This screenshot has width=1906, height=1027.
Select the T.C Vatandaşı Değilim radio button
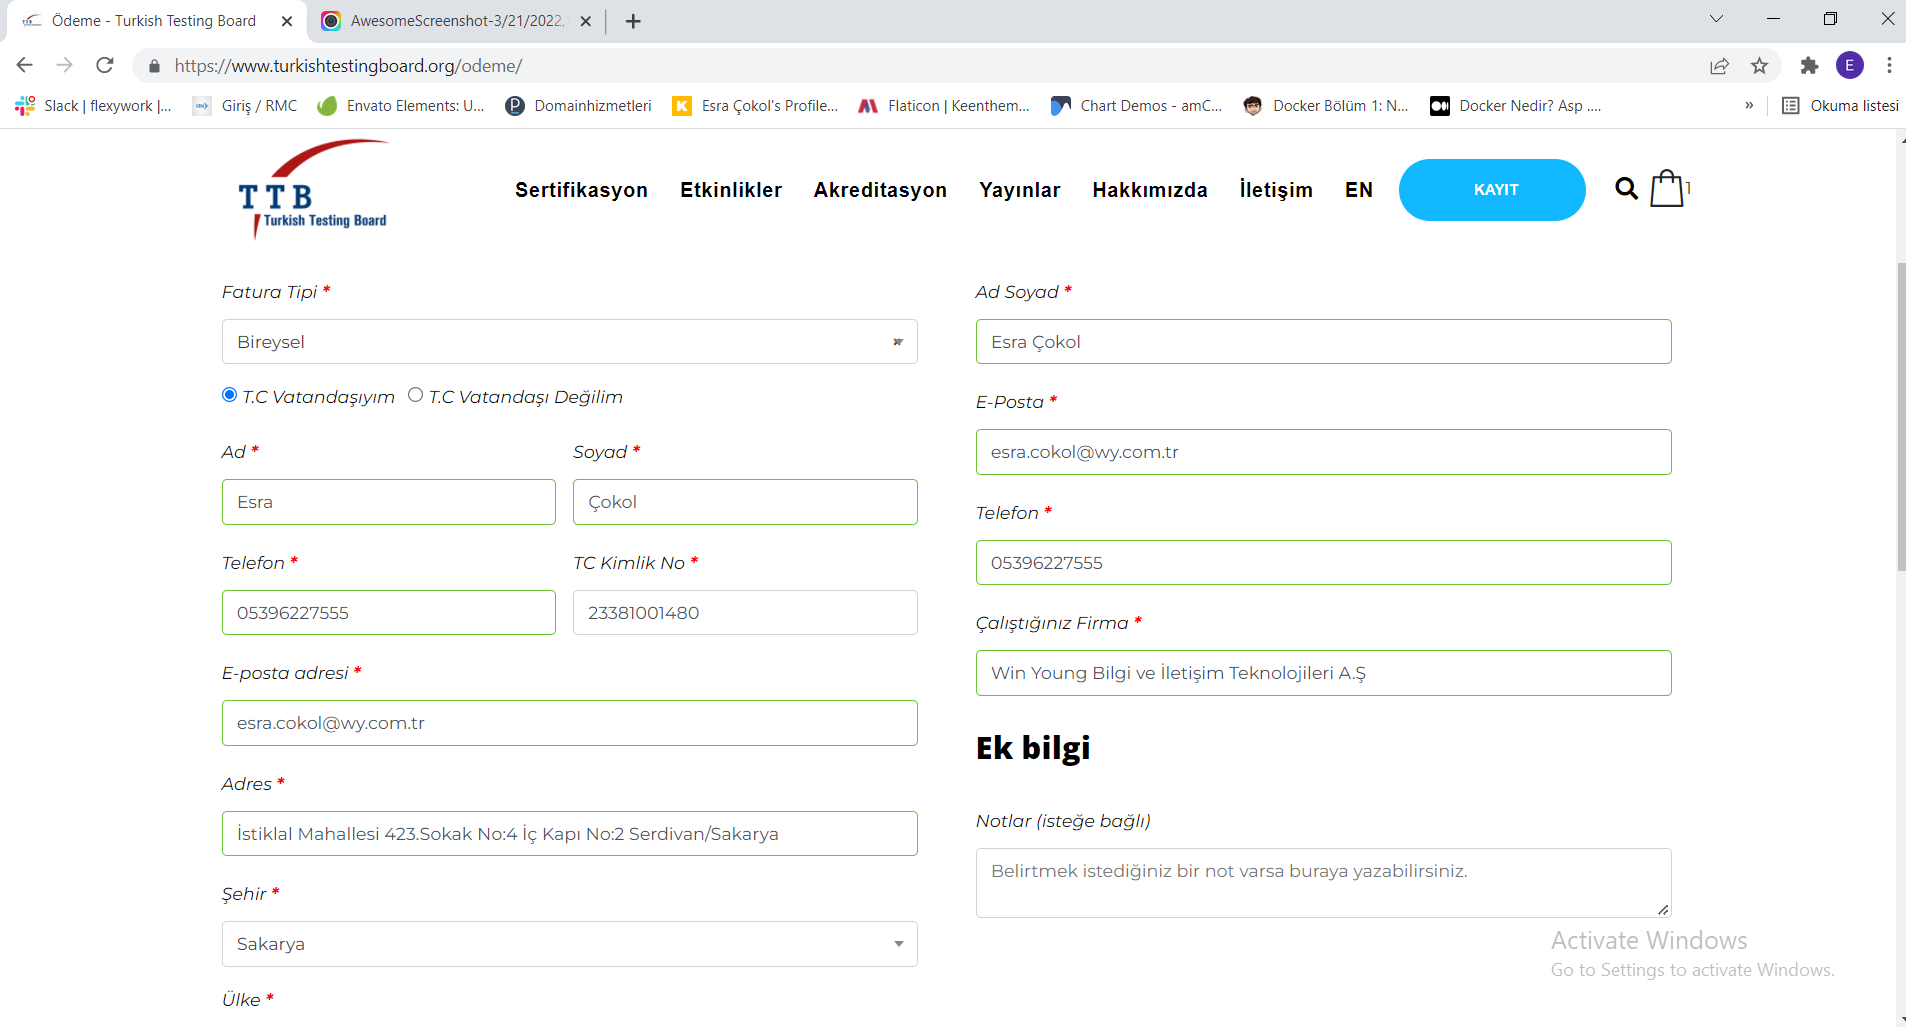416,395
